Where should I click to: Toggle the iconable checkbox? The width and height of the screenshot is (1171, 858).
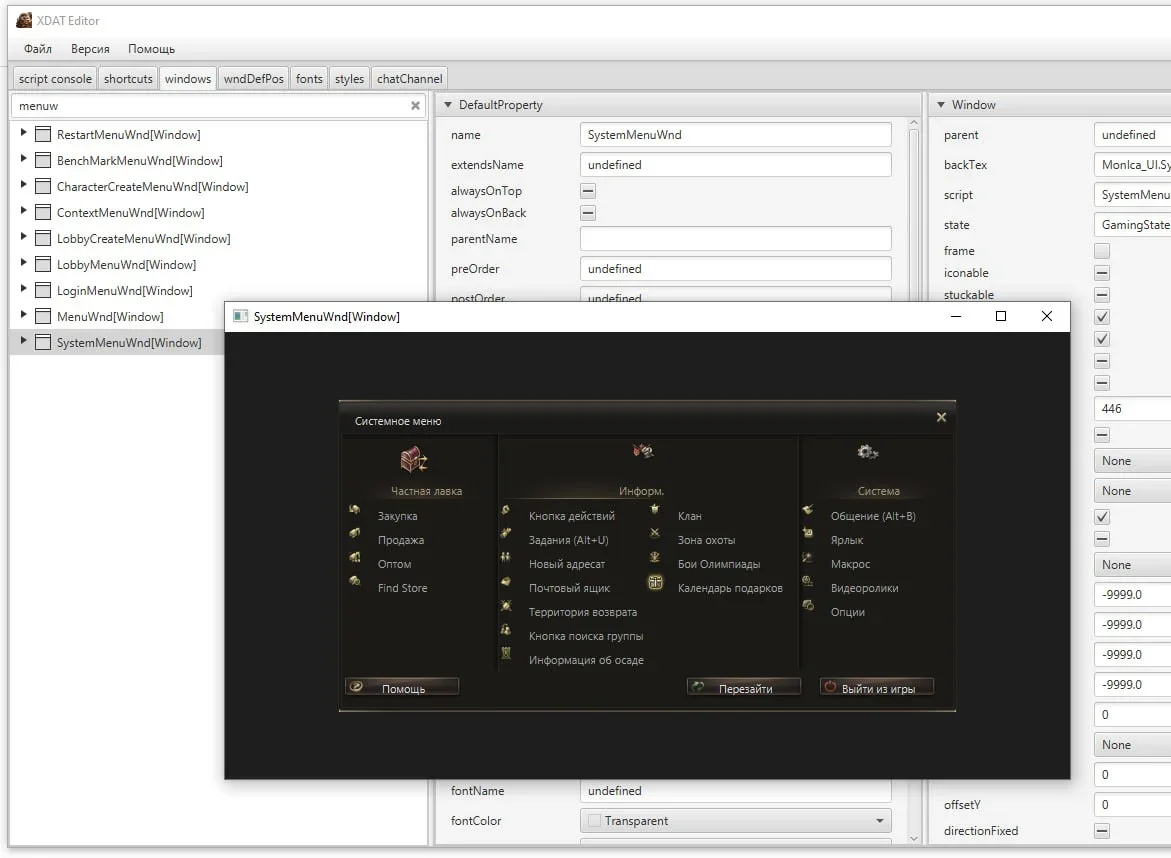pos(1102,273)
